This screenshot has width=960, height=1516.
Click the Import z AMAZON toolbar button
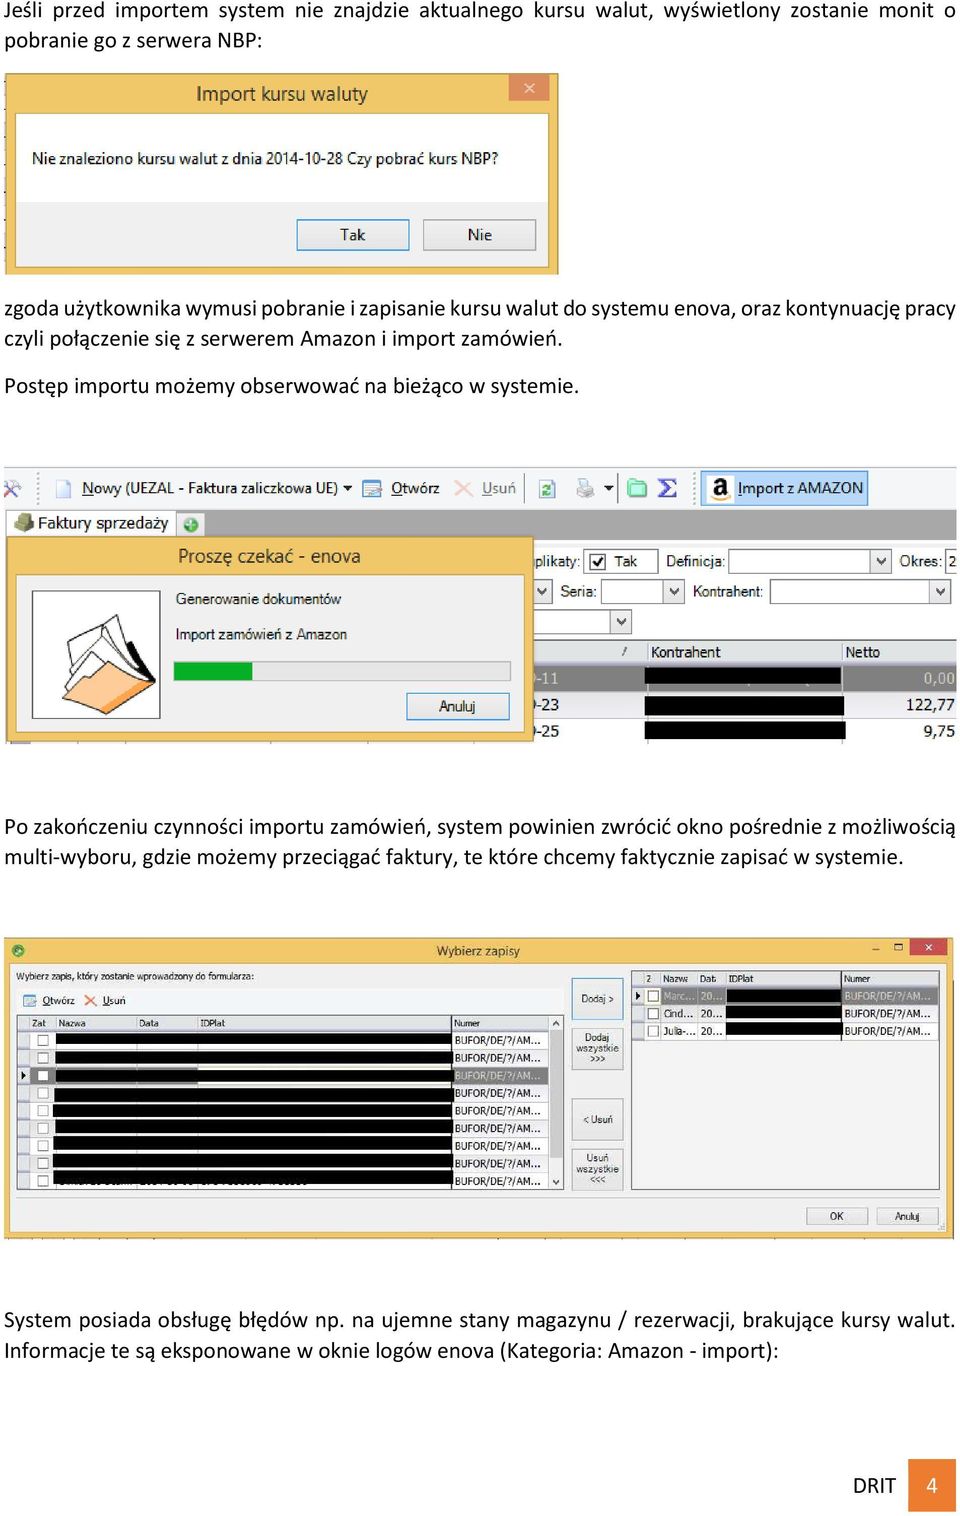coord(784,488)
